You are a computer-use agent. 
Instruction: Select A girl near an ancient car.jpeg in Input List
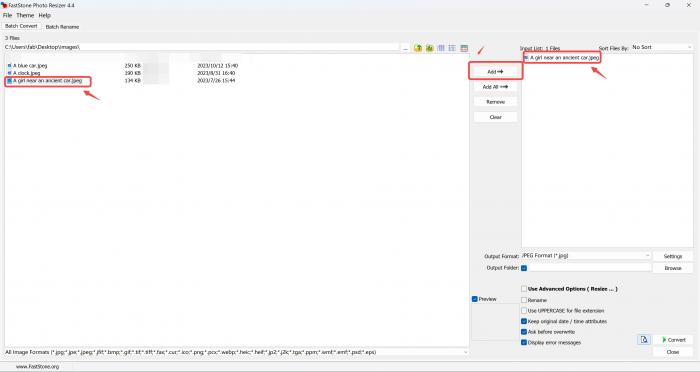[x=565, y=58]
